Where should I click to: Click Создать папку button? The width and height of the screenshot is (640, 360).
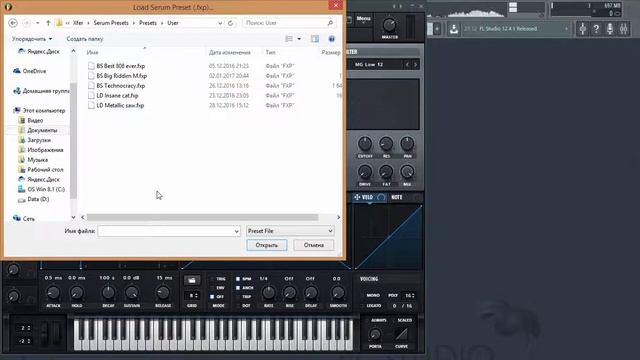85,39
